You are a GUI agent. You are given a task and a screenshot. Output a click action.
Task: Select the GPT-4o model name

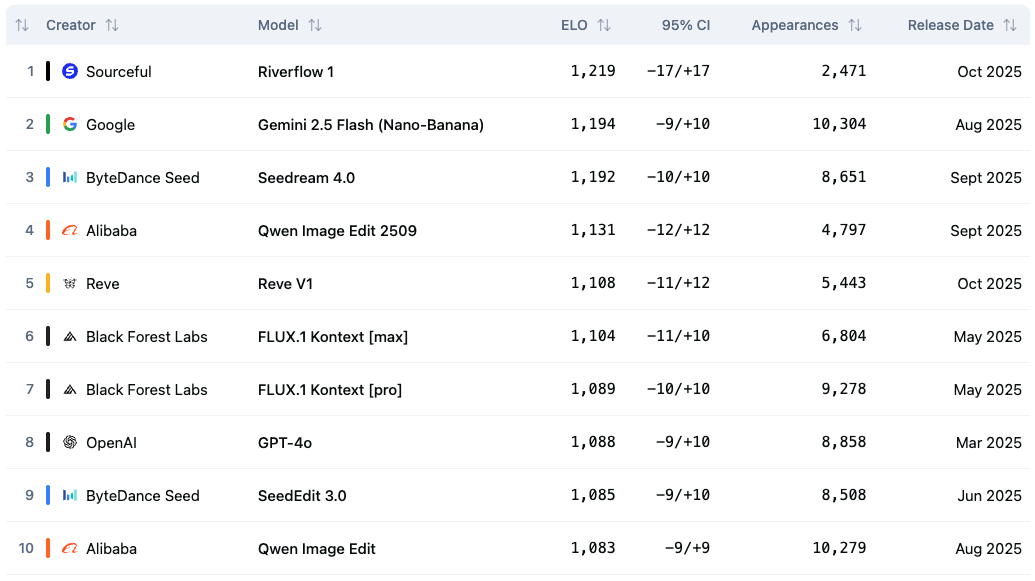(x=285, y=442)
